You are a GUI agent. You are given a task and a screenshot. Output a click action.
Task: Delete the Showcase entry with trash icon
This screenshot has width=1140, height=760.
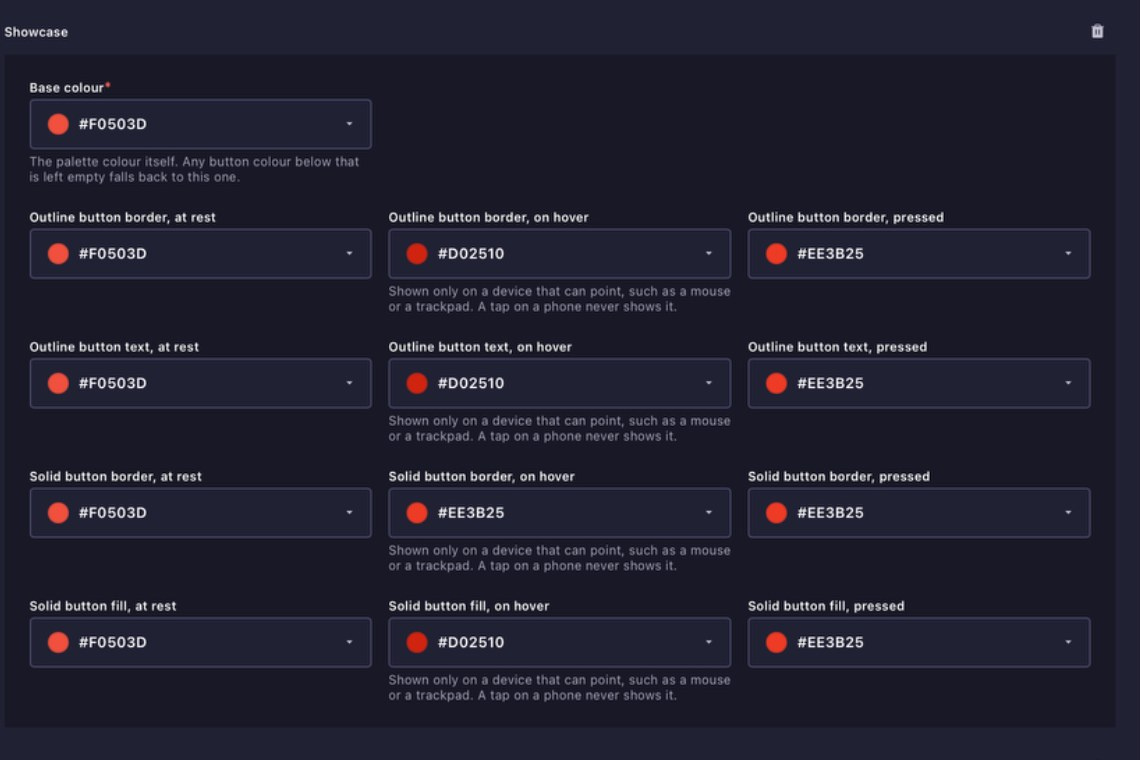pyautogui.click(x=1097, y=31)
